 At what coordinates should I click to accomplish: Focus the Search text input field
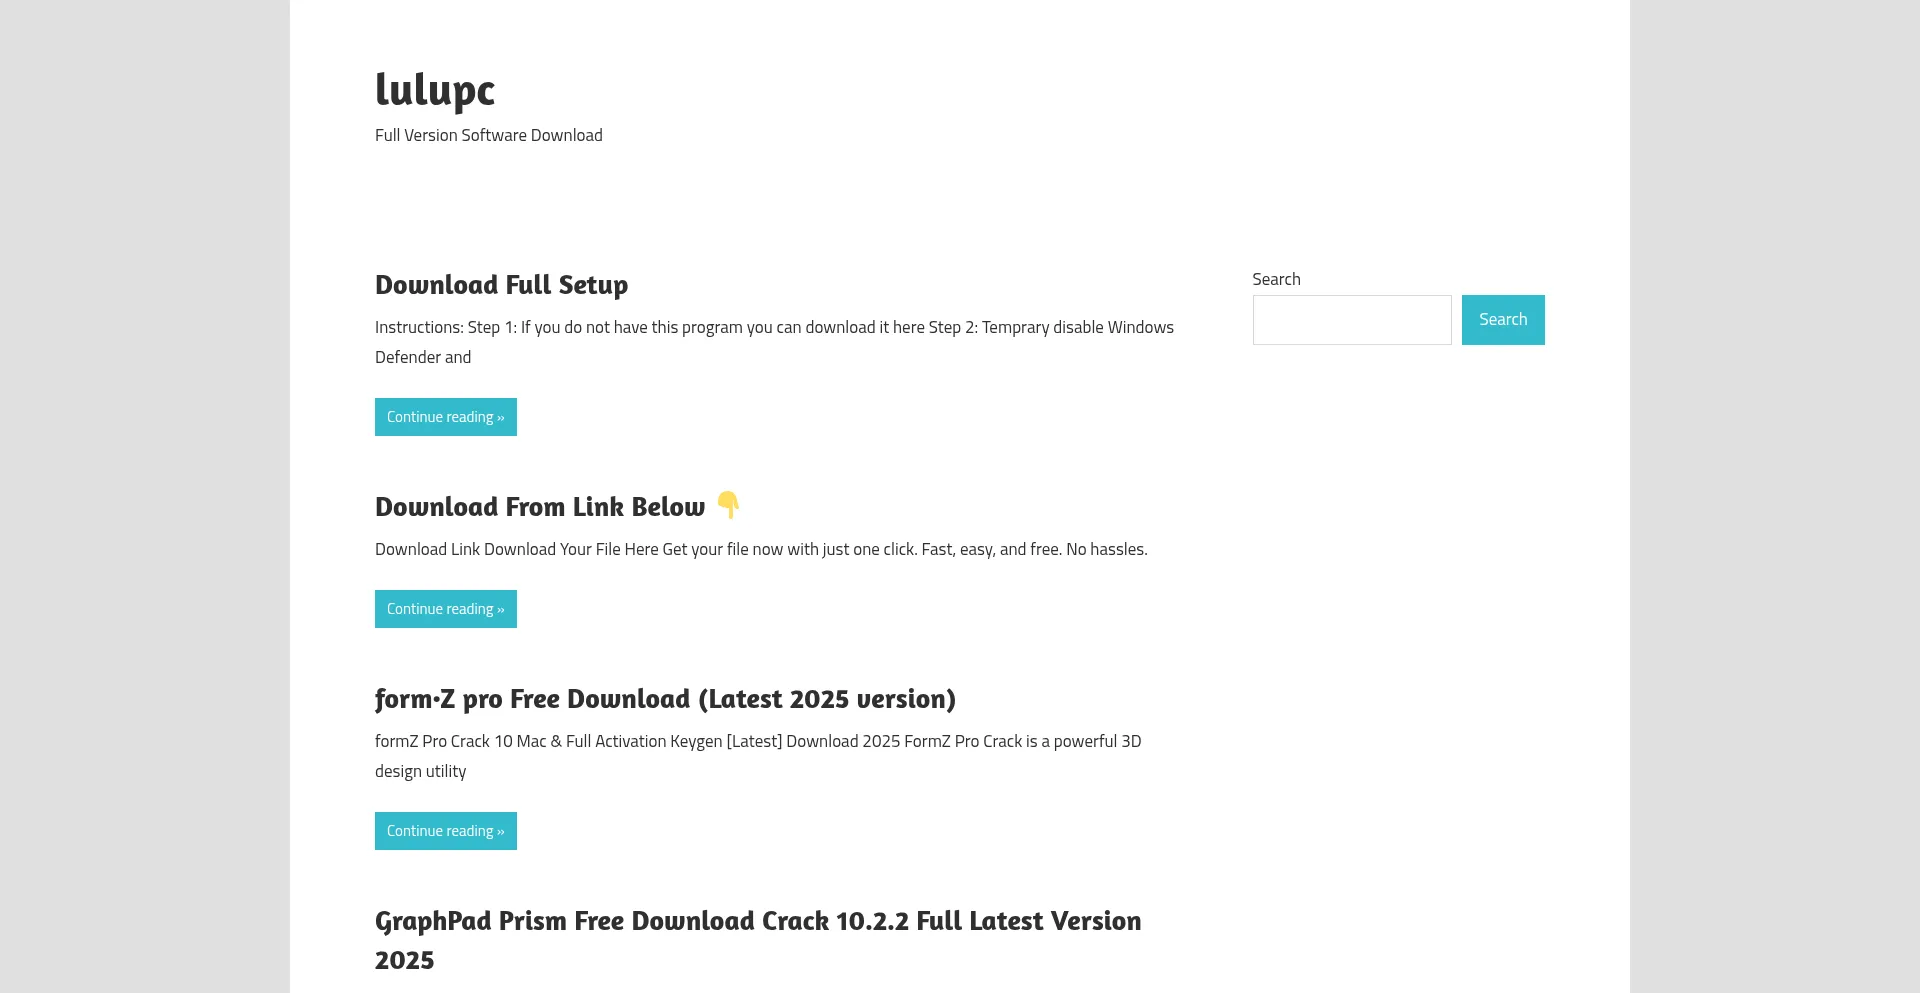[1352, 320]
